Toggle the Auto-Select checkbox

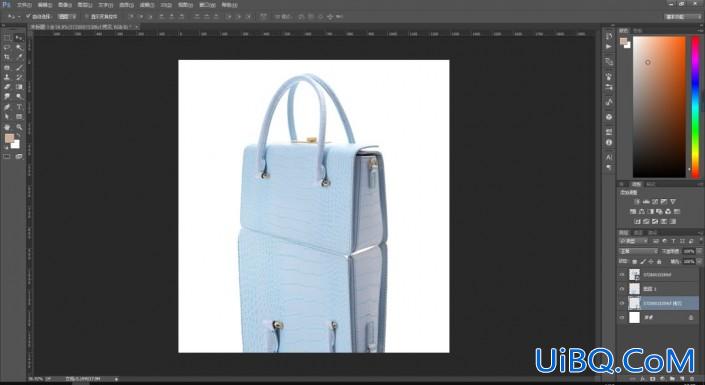point(28,17)
